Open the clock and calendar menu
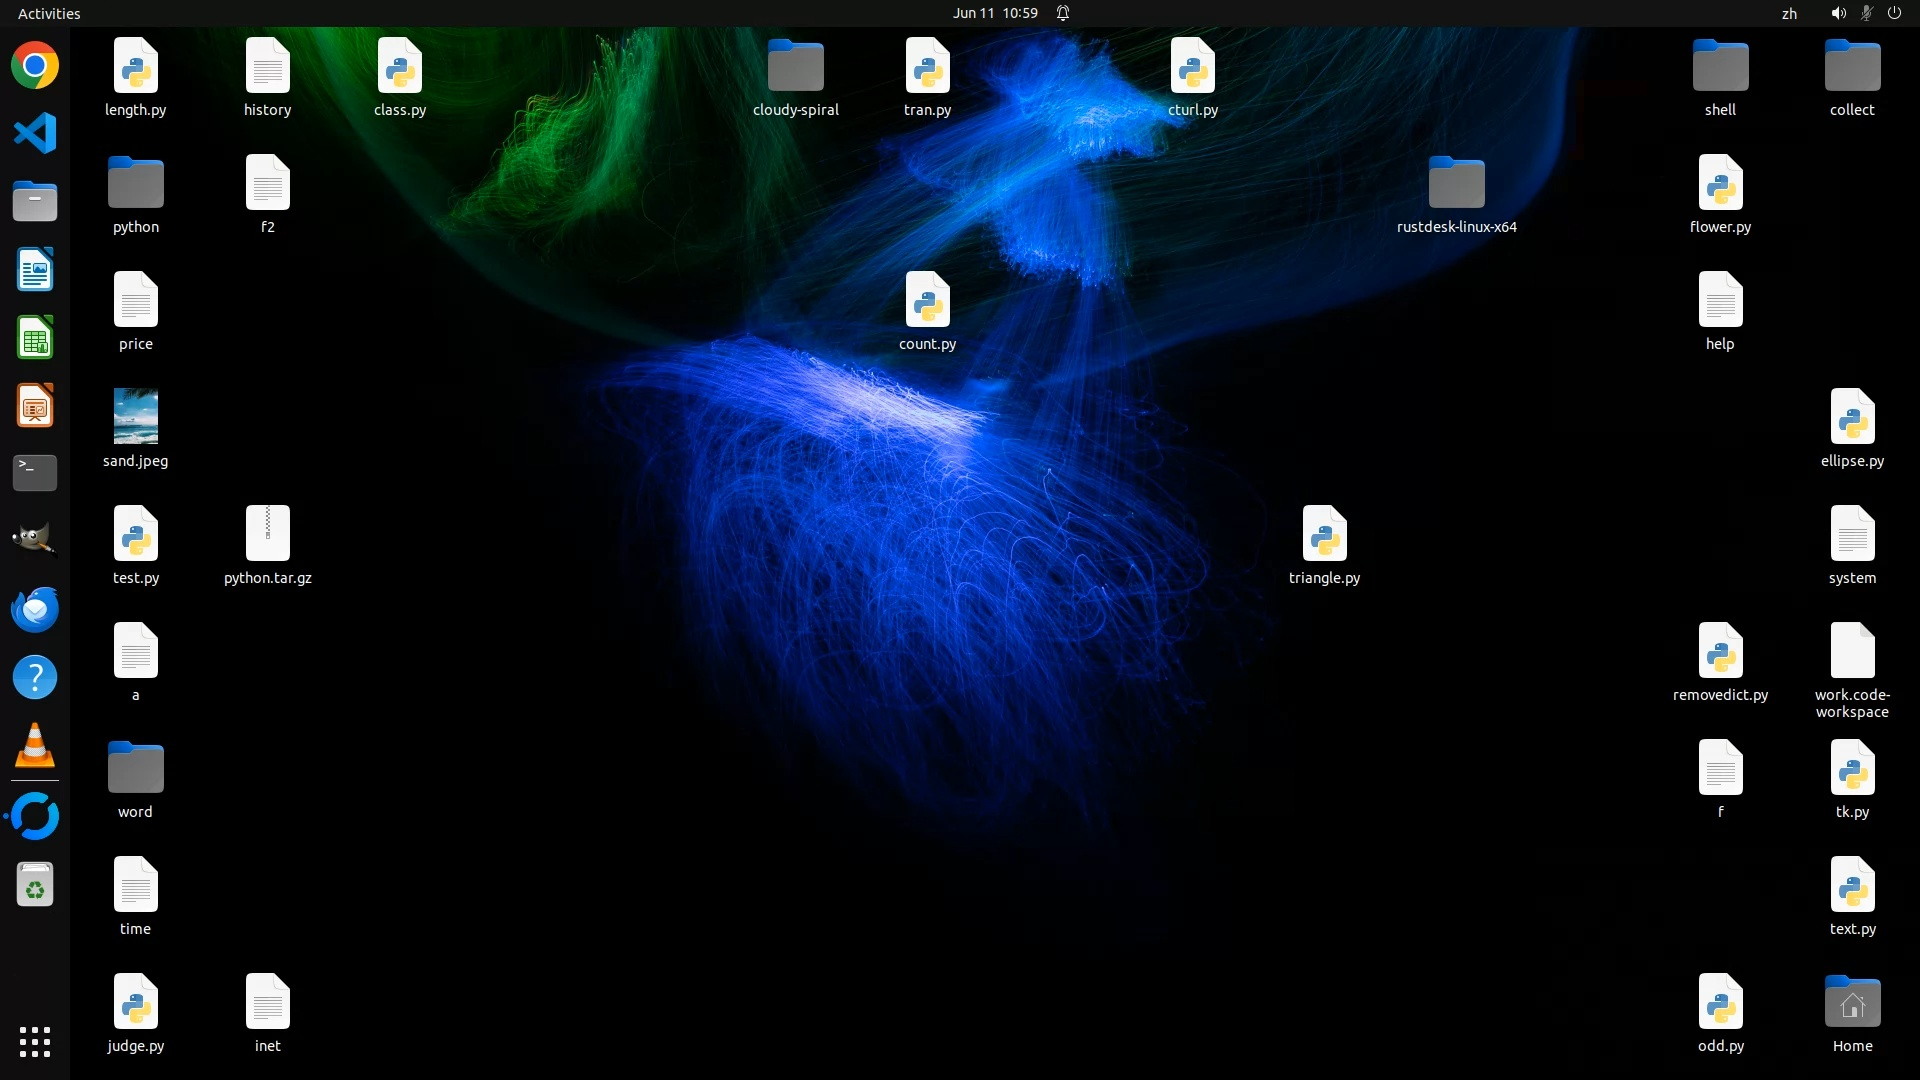The image size is (1920, 1080). pos(994,13)
